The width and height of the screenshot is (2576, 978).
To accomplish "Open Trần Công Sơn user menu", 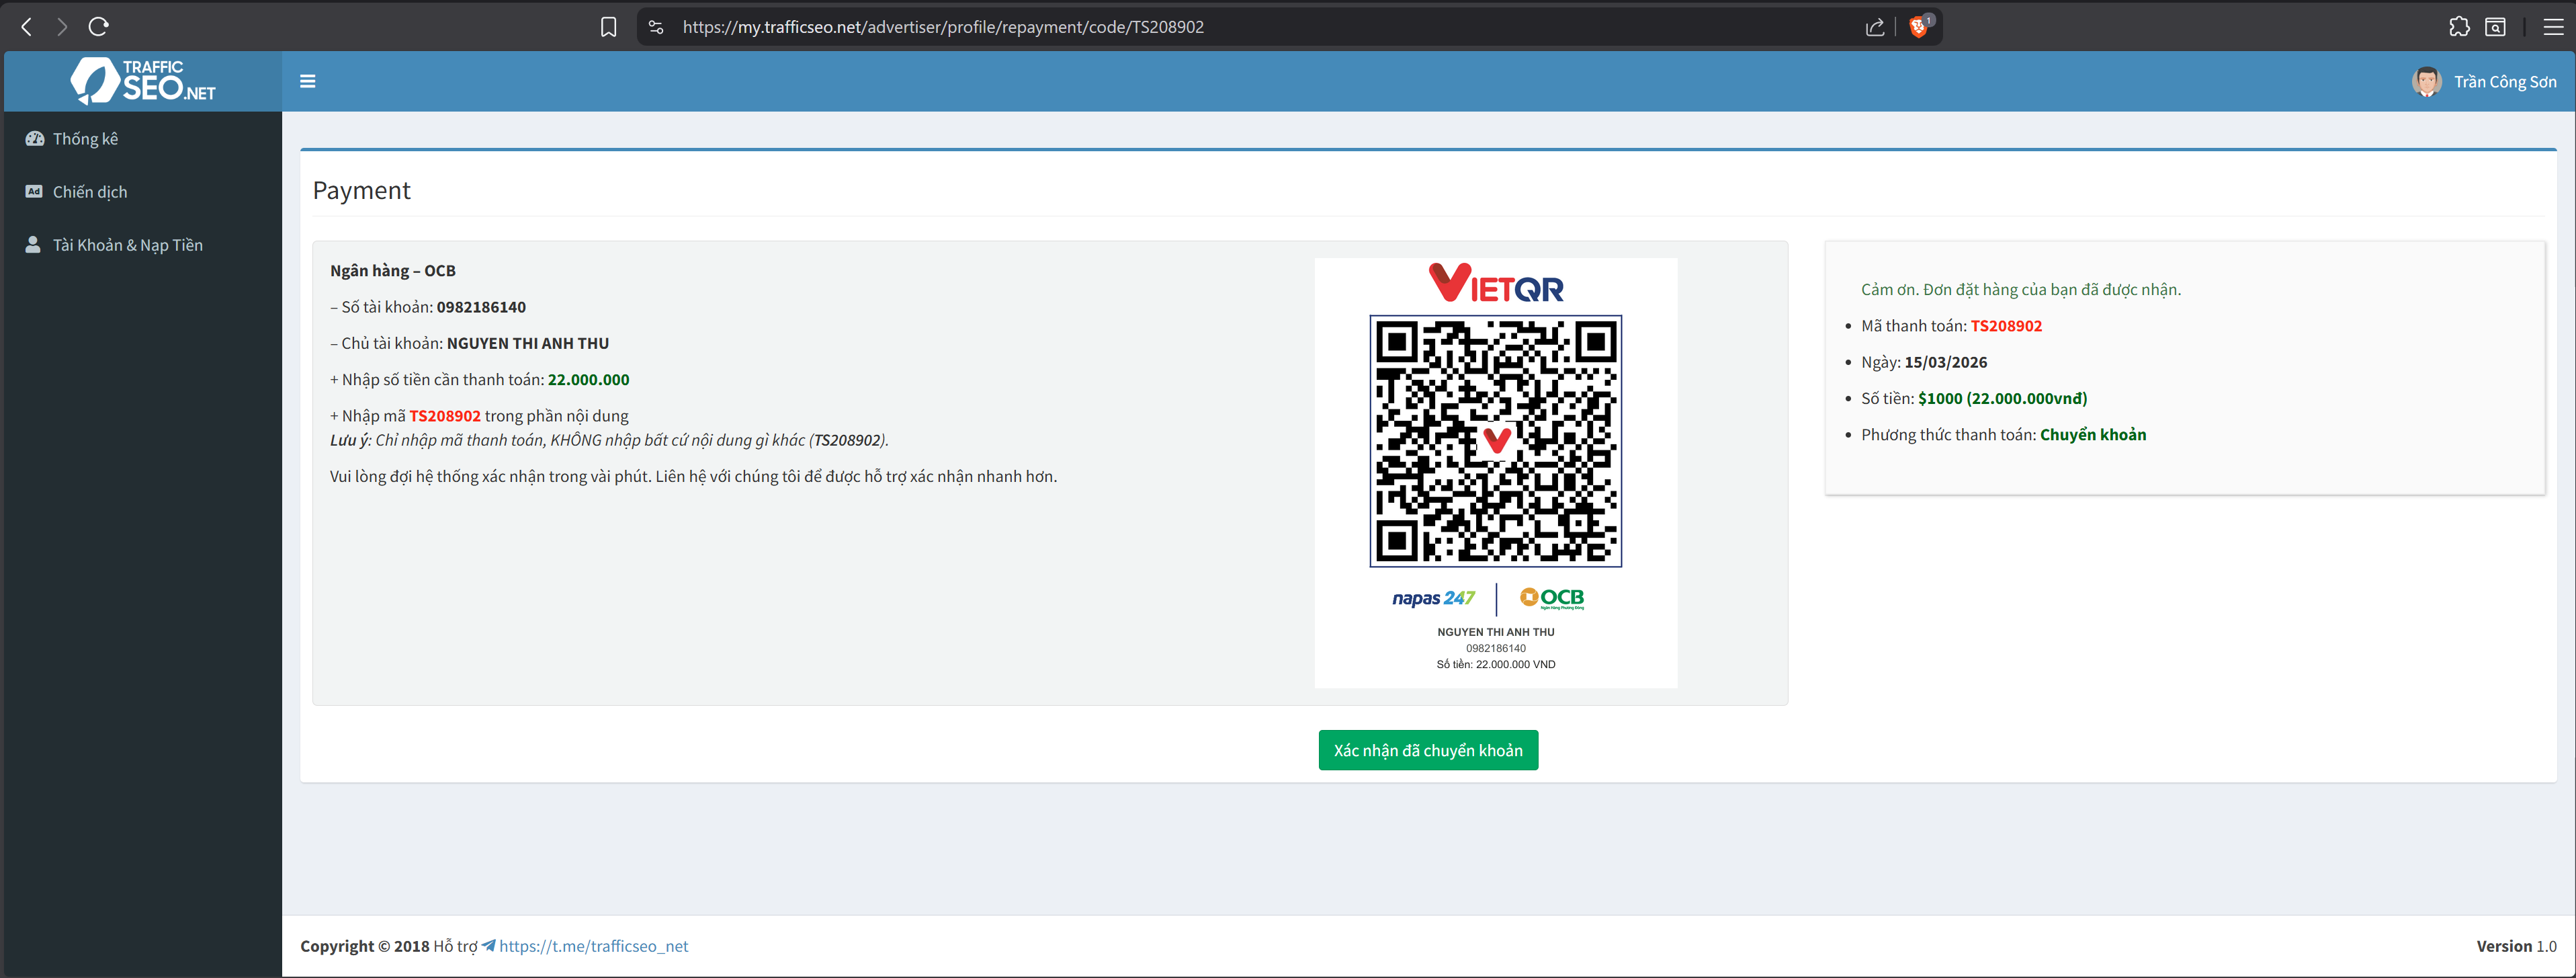I will click(x=2504, y=82).
